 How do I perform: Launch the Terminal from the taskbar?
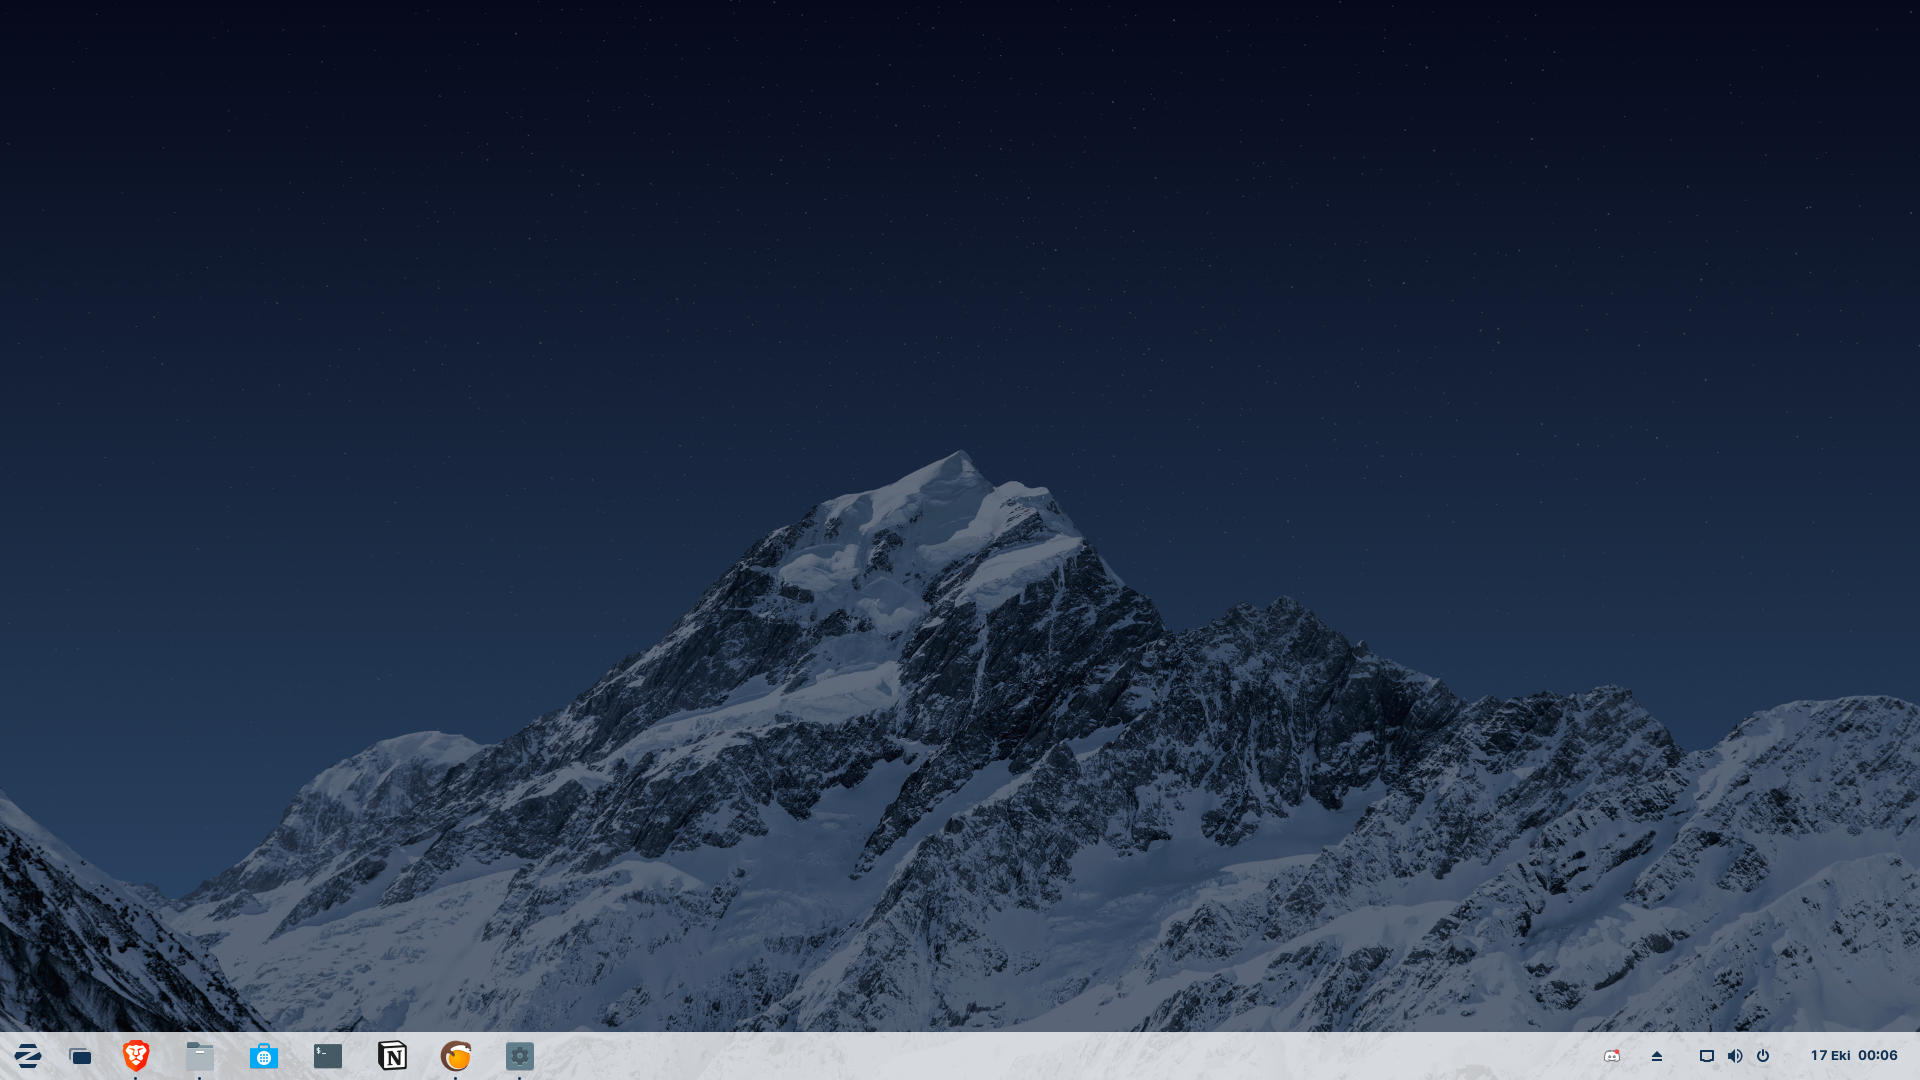328,1056
